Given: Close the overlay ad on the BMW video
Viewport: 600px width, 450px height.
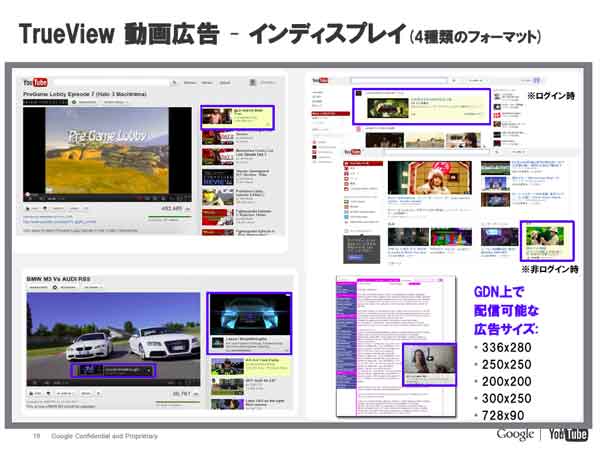Looking at the screenshot, I should point(150,370).
